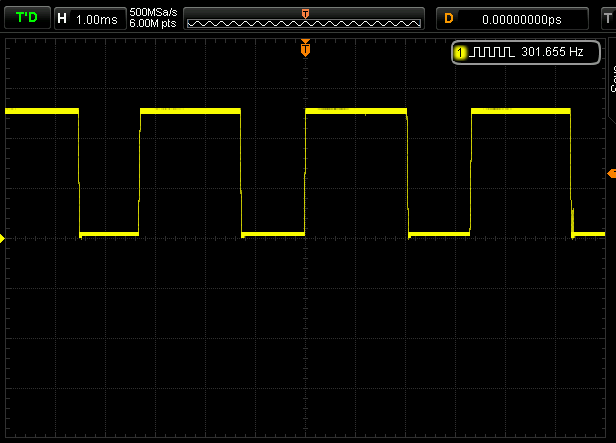The image size is (616, 443).
Task: Select the orange trigger position marker above grid
Action: tap(305, 46)
